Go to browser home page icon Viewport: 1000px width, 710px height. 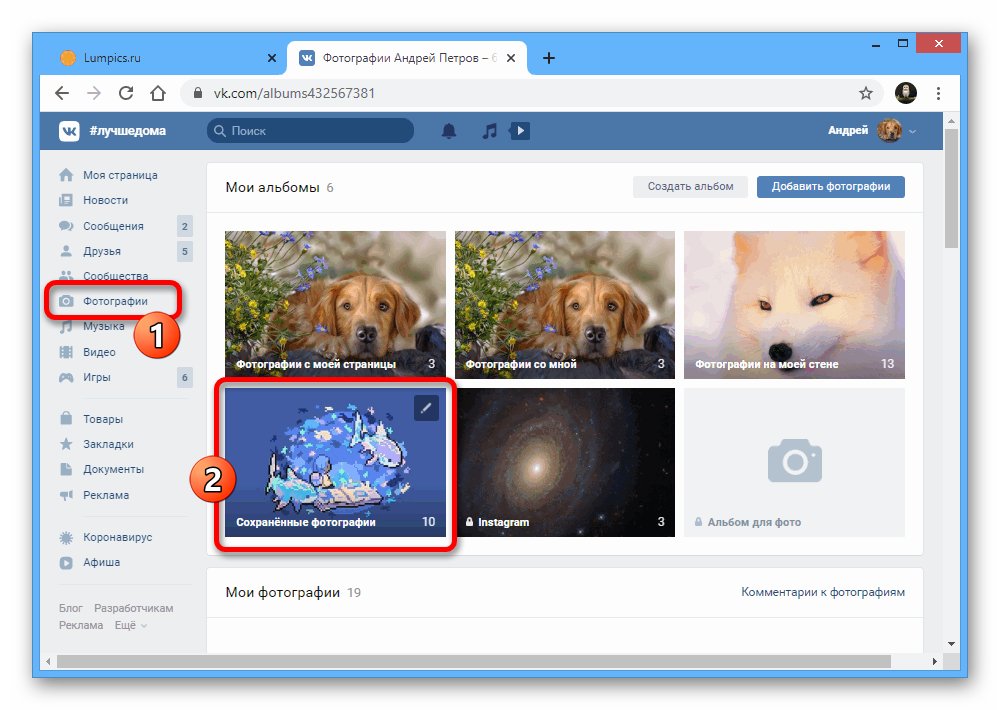click(x=158, y=93)
